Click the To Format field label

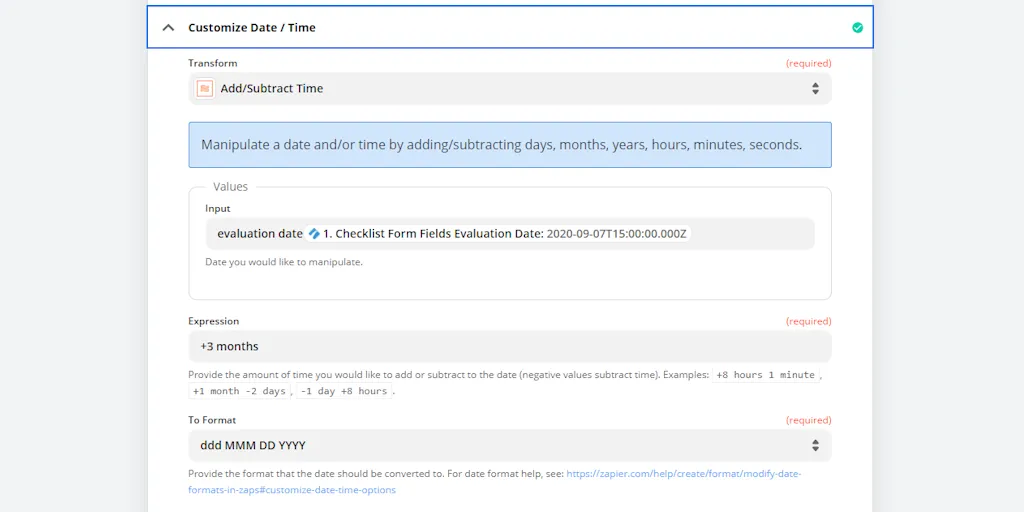click(x=212, y=420)
